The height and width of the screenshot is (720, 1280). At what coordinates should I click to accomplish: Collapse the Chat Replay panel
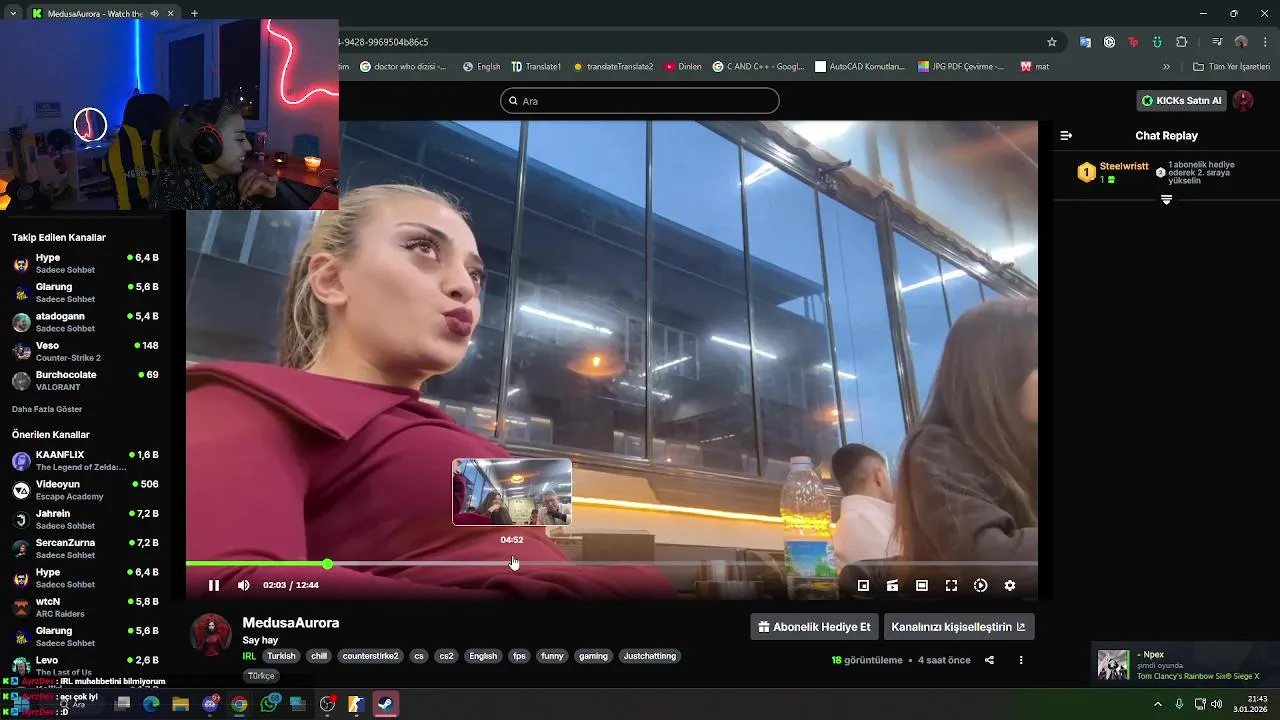coord(1066,135)
